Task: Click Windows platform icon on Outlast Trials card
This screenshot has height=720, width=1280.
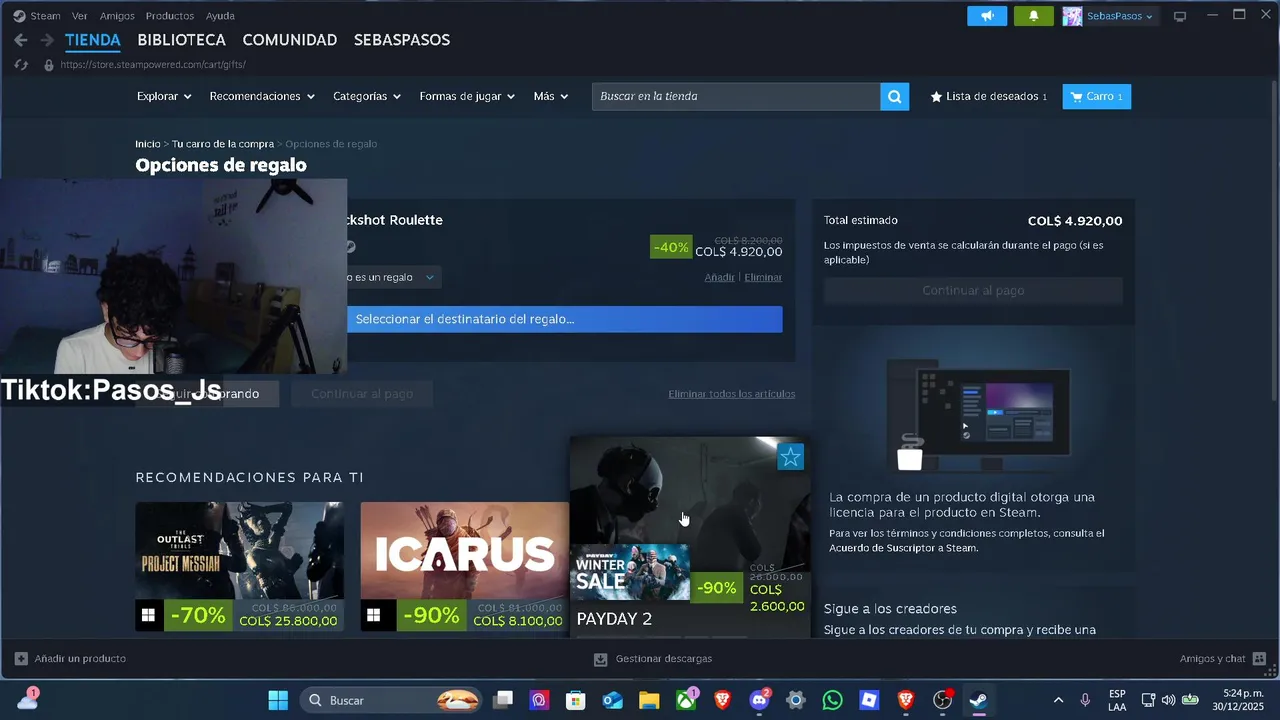Action: coord(148,616)
